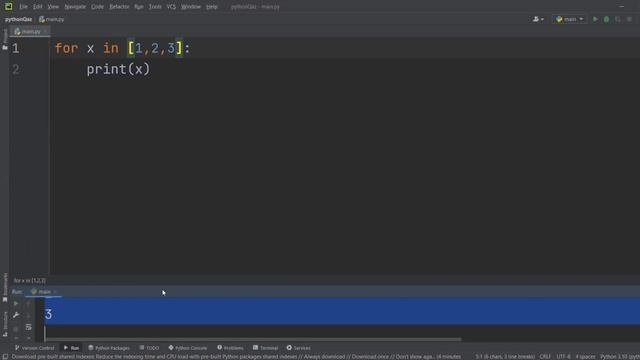Open the Edit menu

click(x=38, y=7)
